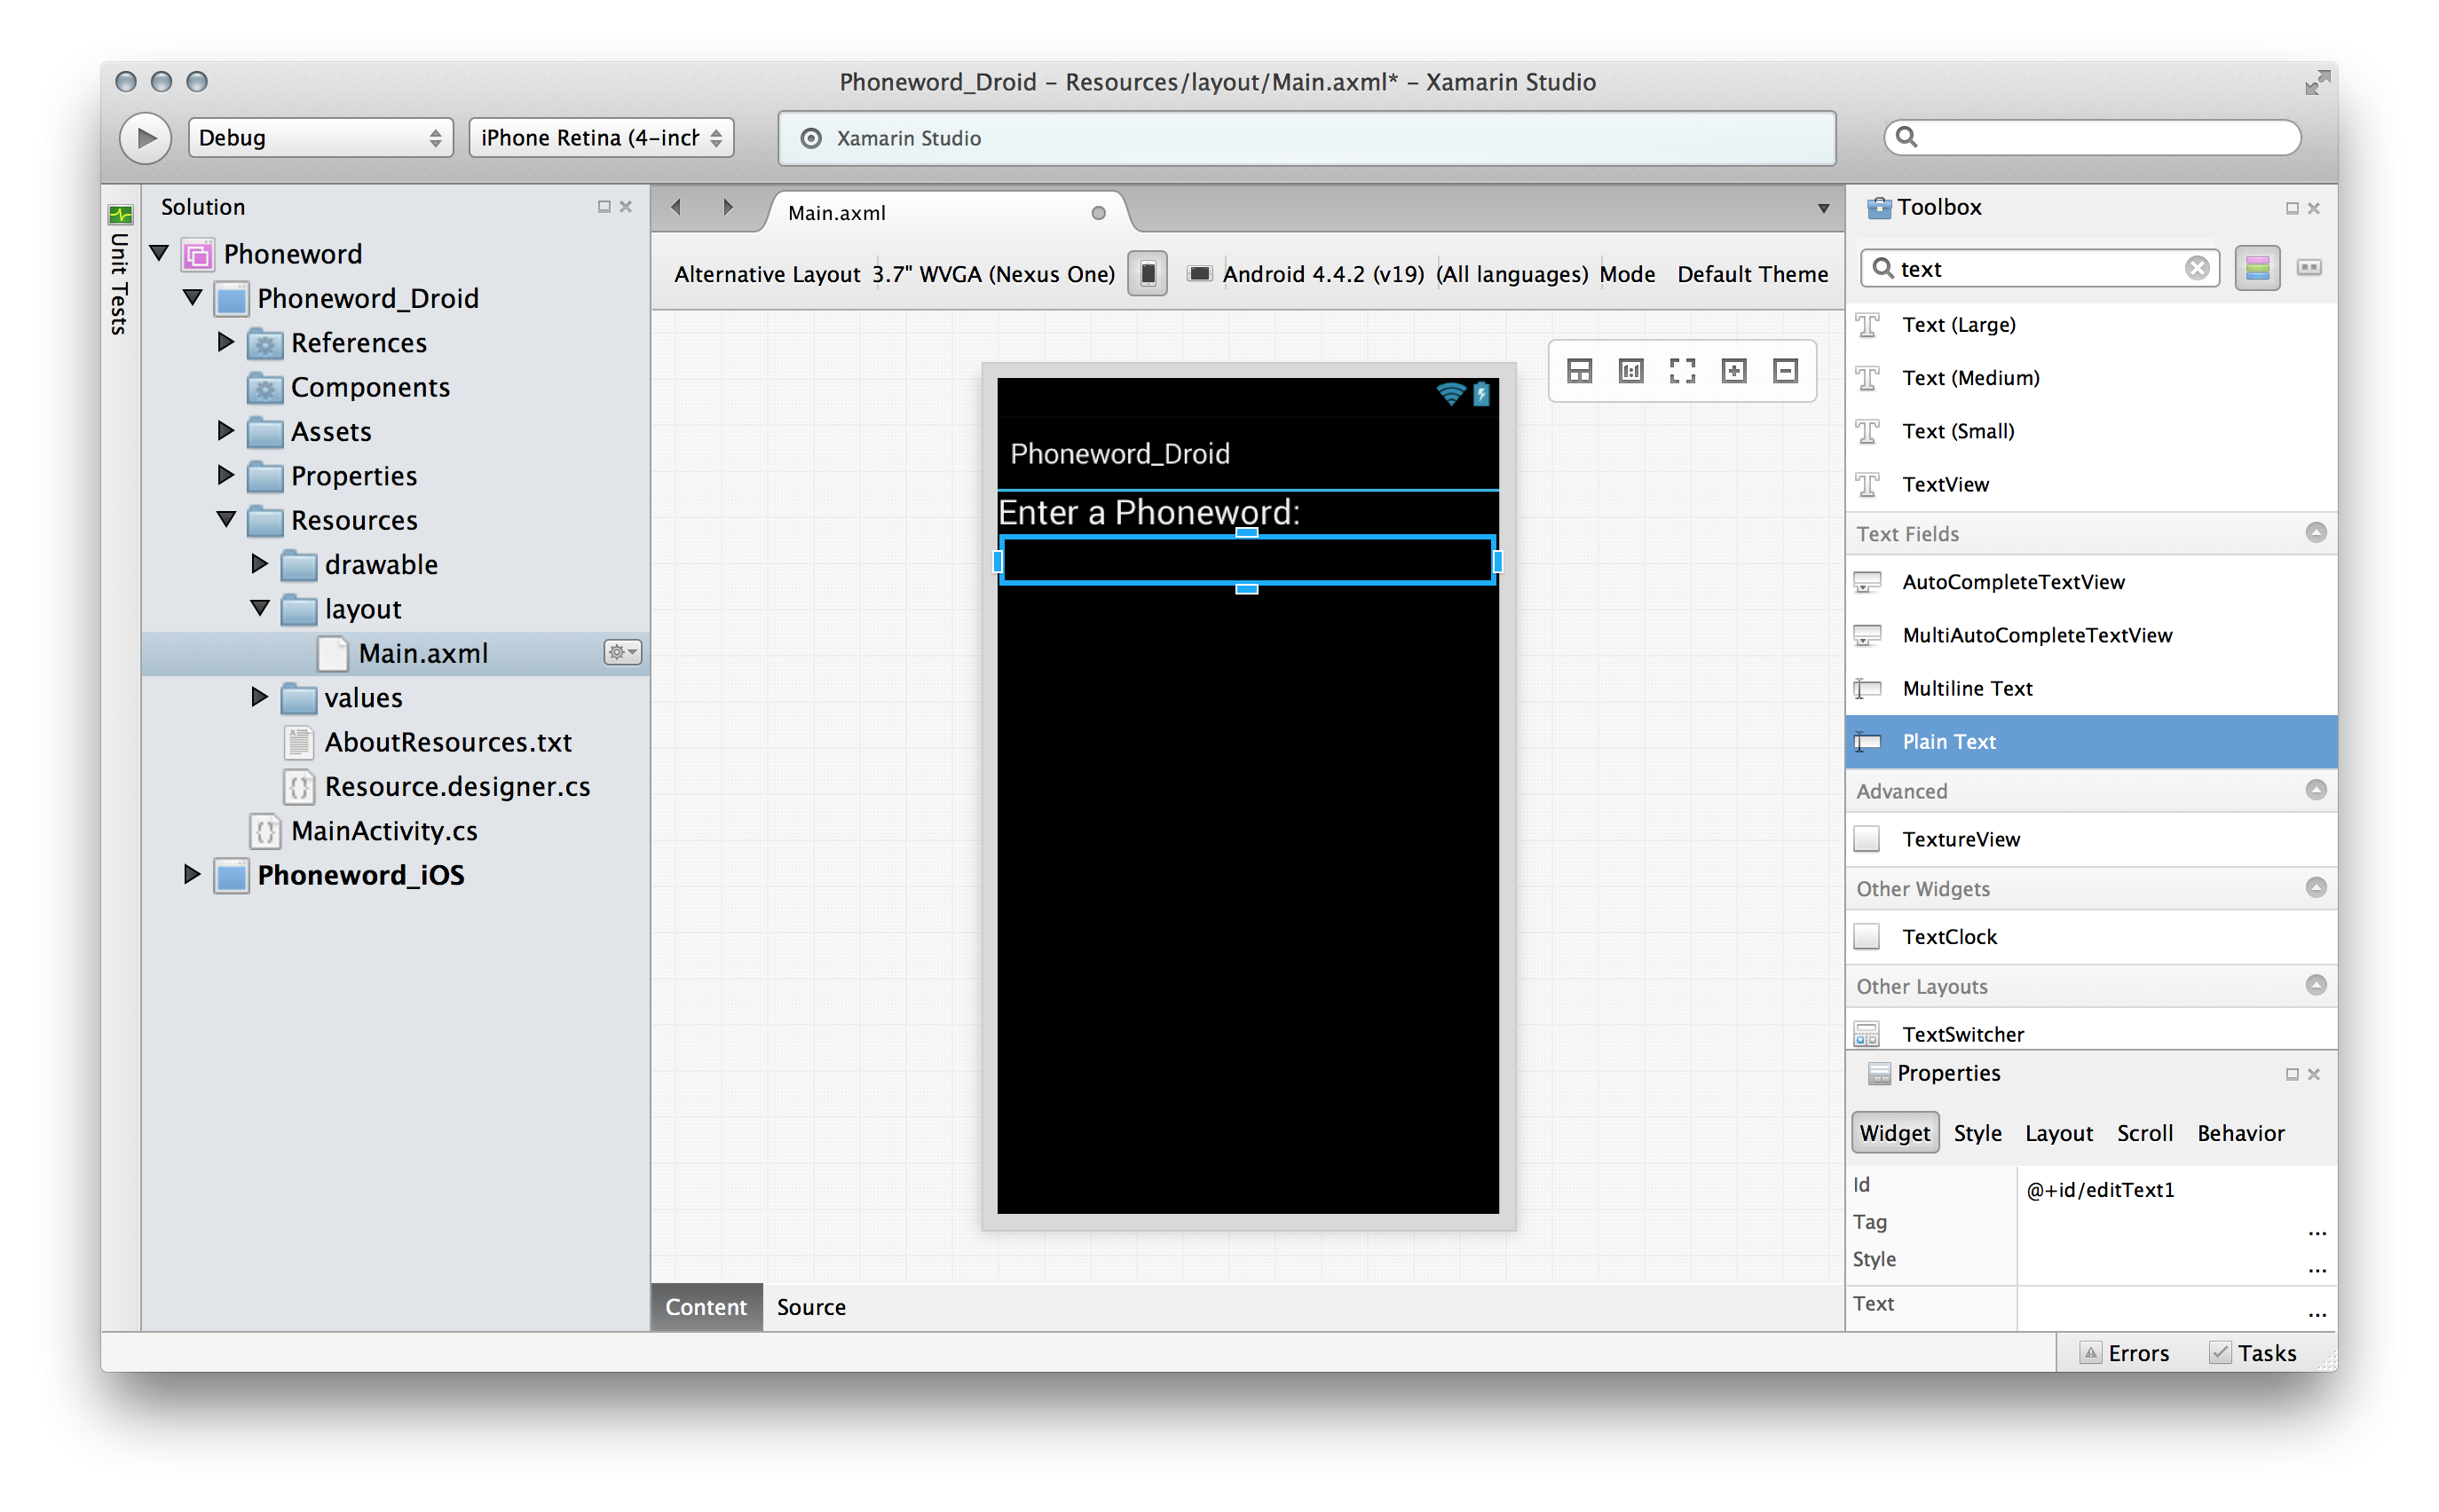
Task: Clear the toolbox search text
Action: click(2196, 268)
